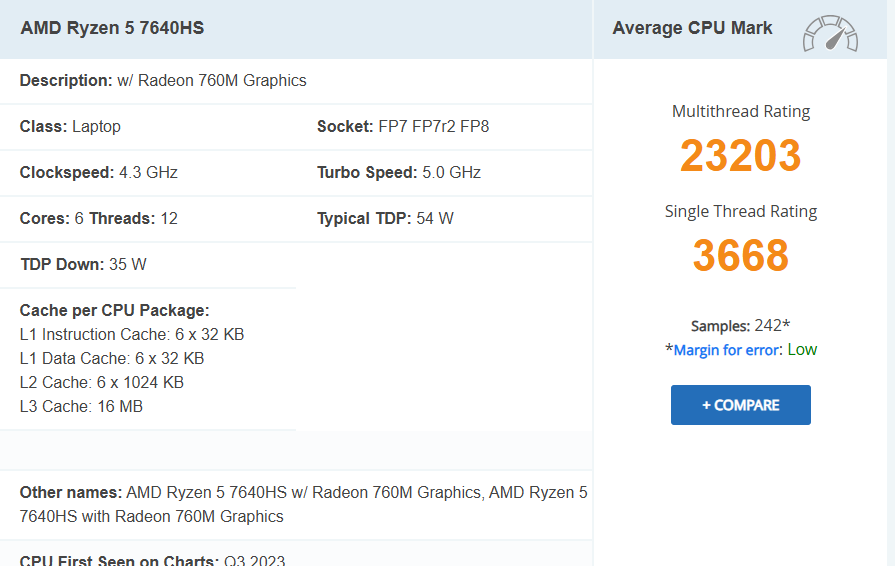This screenshot has height=566, width=895.
Task: Click the single thread rating value 3668
Action: pyautogui.click(x=740, y=255)
